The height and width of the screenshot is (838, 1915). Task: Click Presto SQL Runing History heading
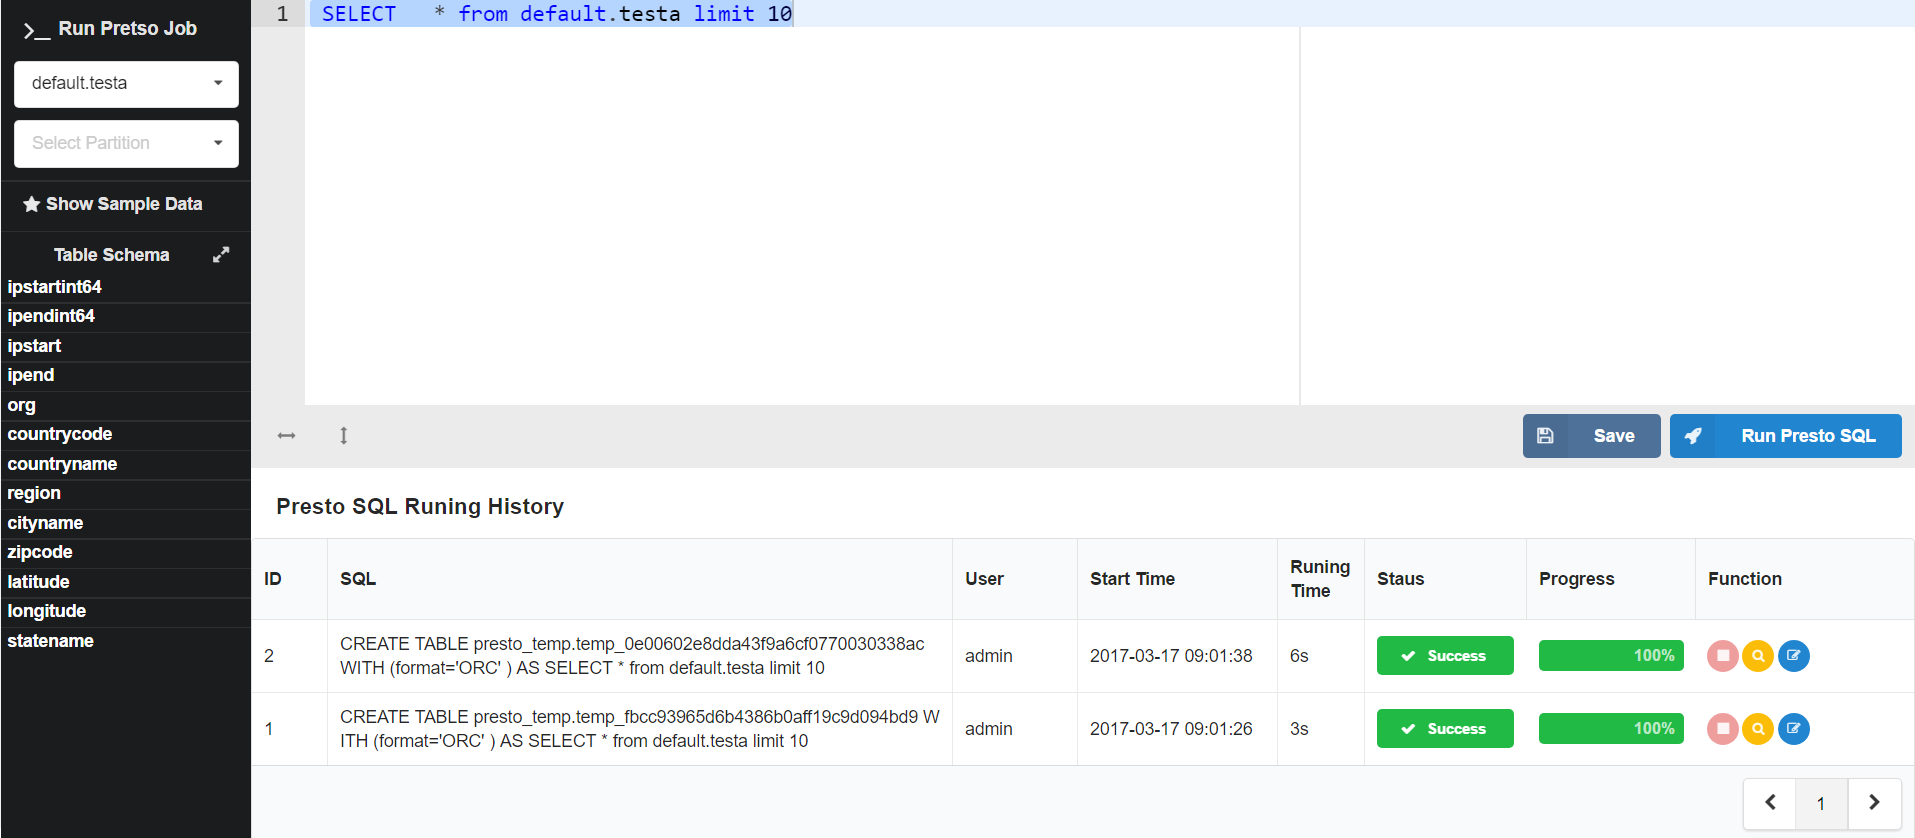[x=420, y=507]
